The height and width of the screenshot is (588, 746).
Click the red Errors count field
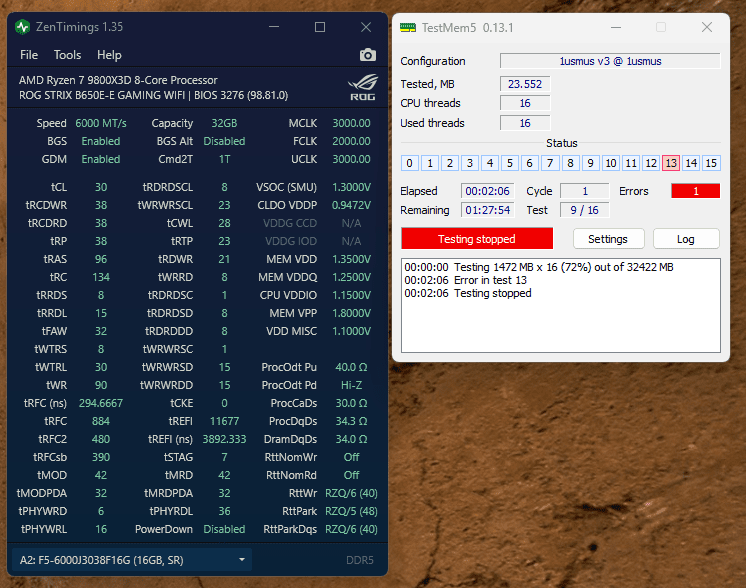(x=696, y=191)
